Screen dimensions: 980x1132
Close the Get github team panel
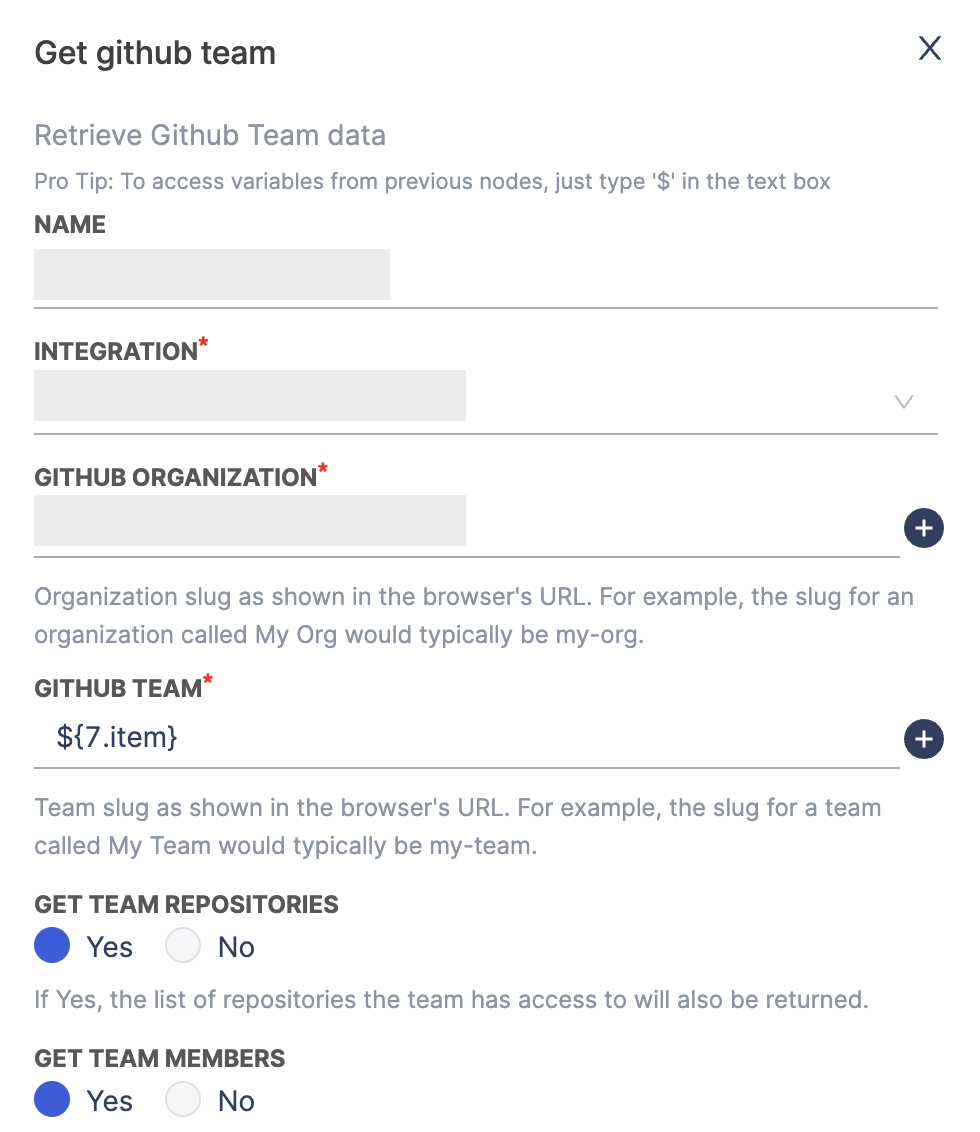(930, 48)
